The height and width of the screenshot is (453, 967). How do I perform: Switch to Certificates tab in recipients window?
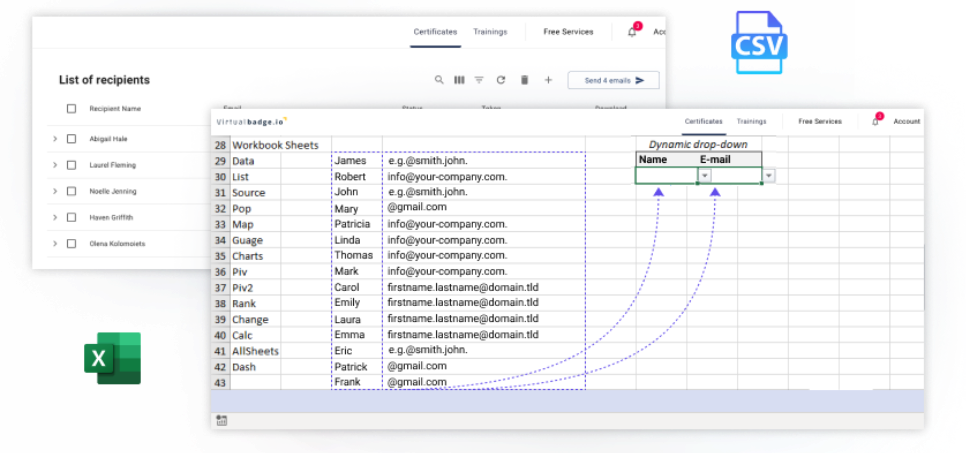[x=435, y=32]
